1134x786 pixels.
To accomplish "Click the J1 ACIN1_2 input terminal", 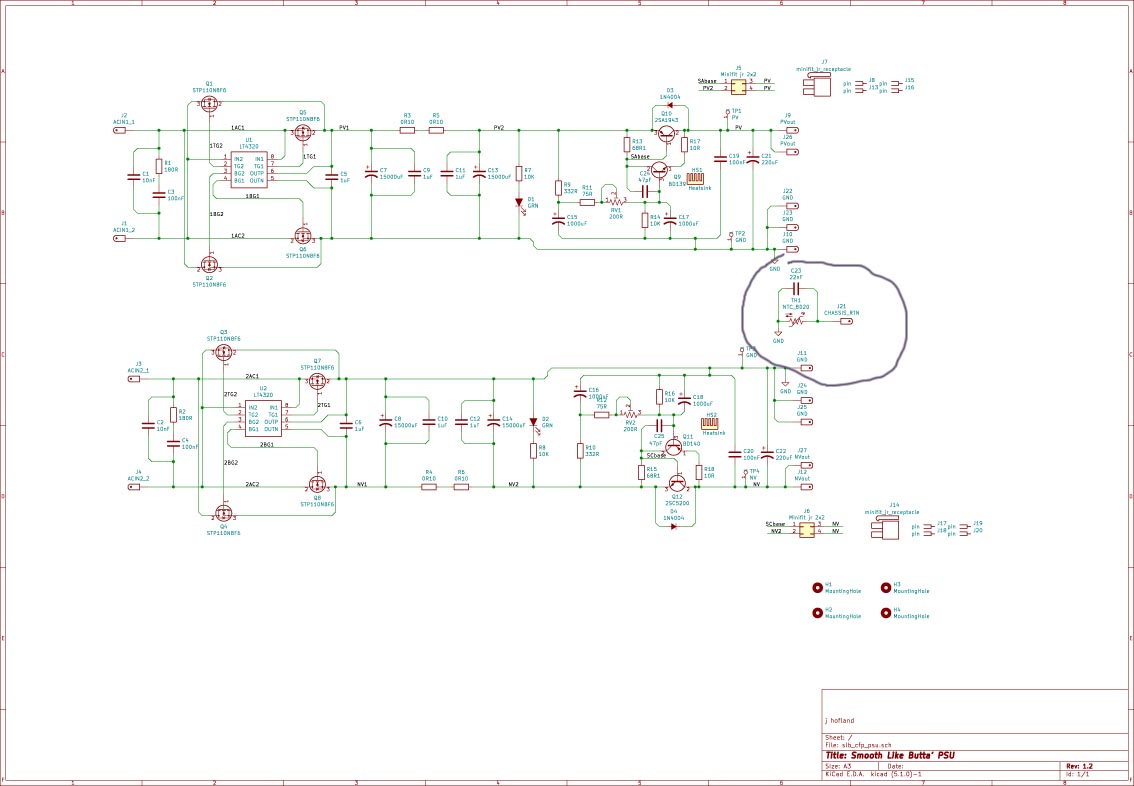I will coord(119,237).
